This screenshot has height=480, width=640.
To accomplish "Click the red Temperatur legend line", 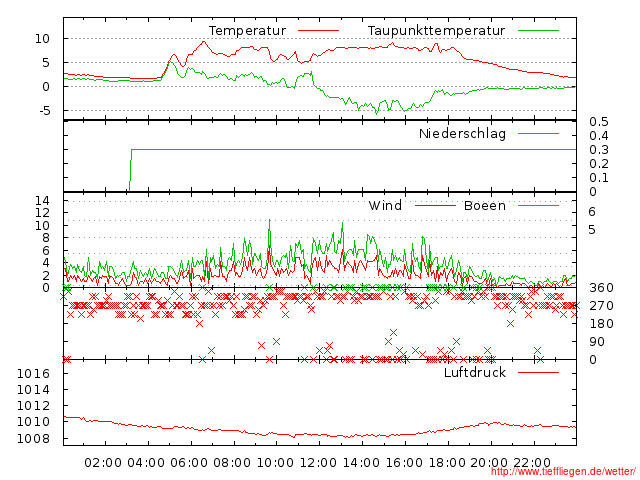I will coord(318,31).
